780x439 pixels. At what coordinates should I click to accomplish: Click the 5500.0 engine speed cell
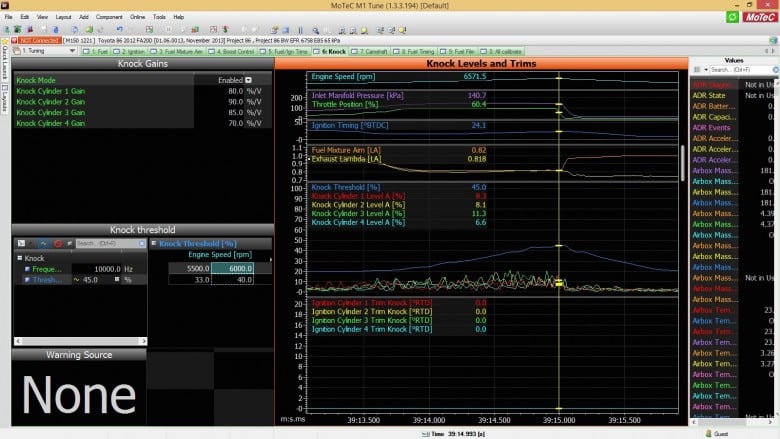tap(190, 268)
